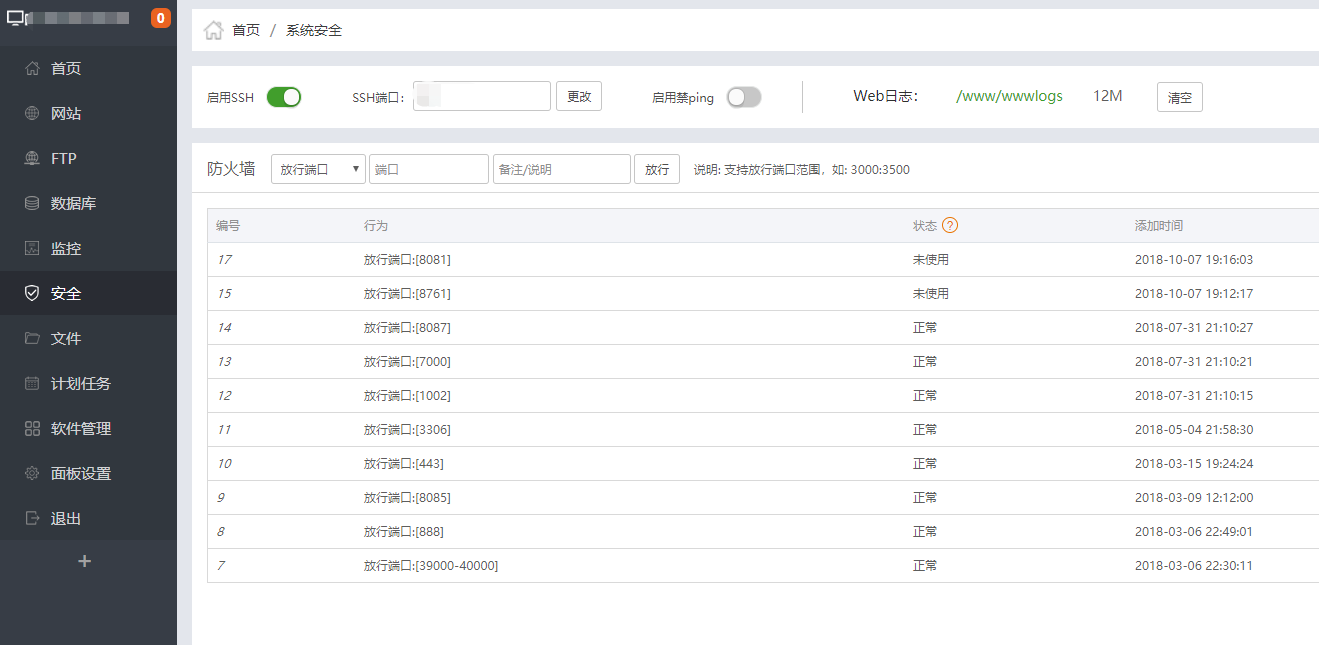Click the folder icon for 文件

32,339
